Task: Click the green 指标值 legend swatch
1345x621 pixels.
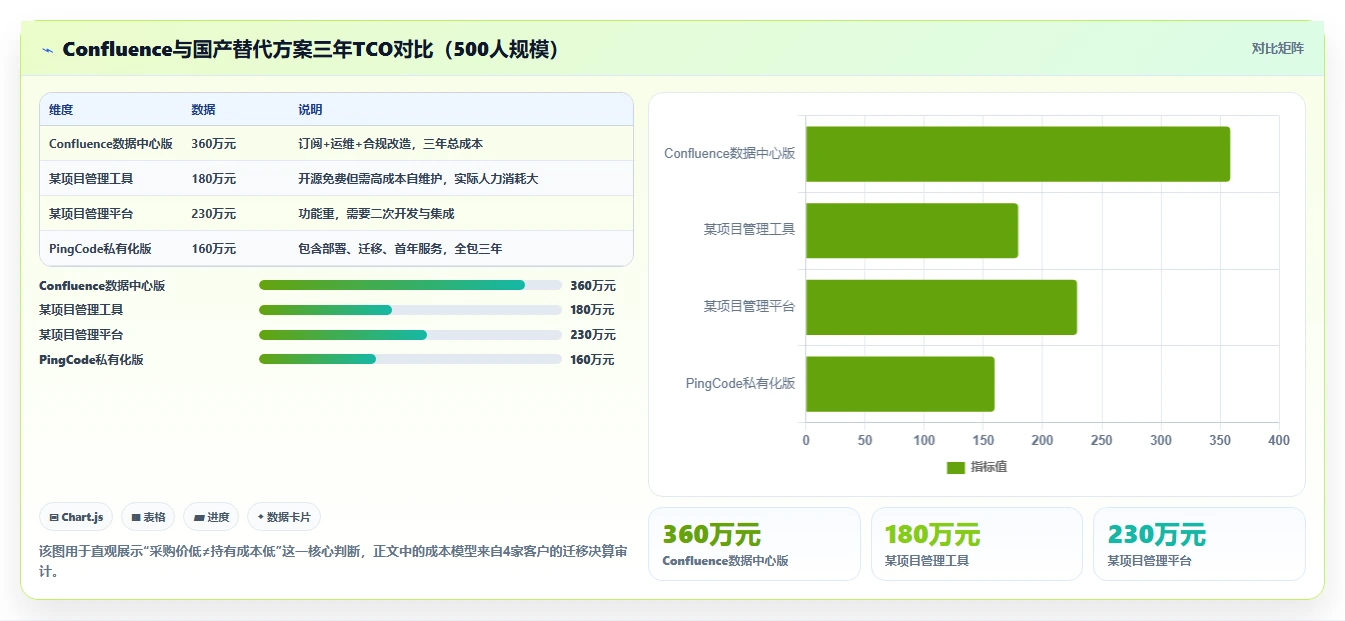Action: (x=955, y=468)
